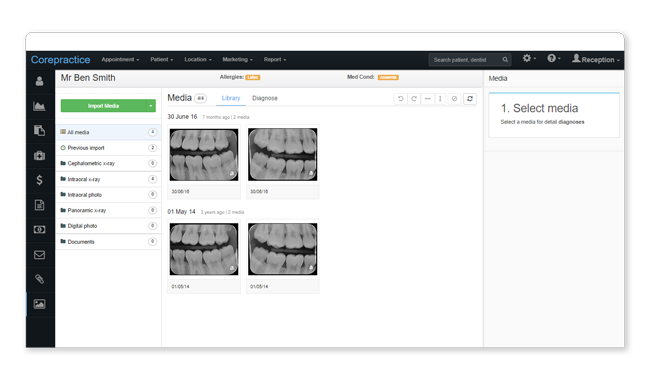The width and height of the screenshot is (650, 380).
Task: Open the Report menu
Action: (275, 60)
